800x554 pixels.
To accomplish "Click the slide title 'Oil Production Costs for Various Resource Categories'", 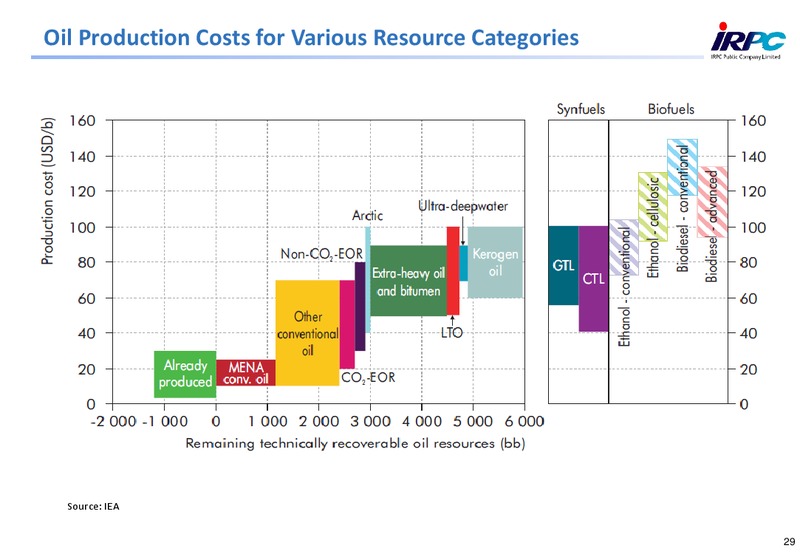I will point(311,38).
